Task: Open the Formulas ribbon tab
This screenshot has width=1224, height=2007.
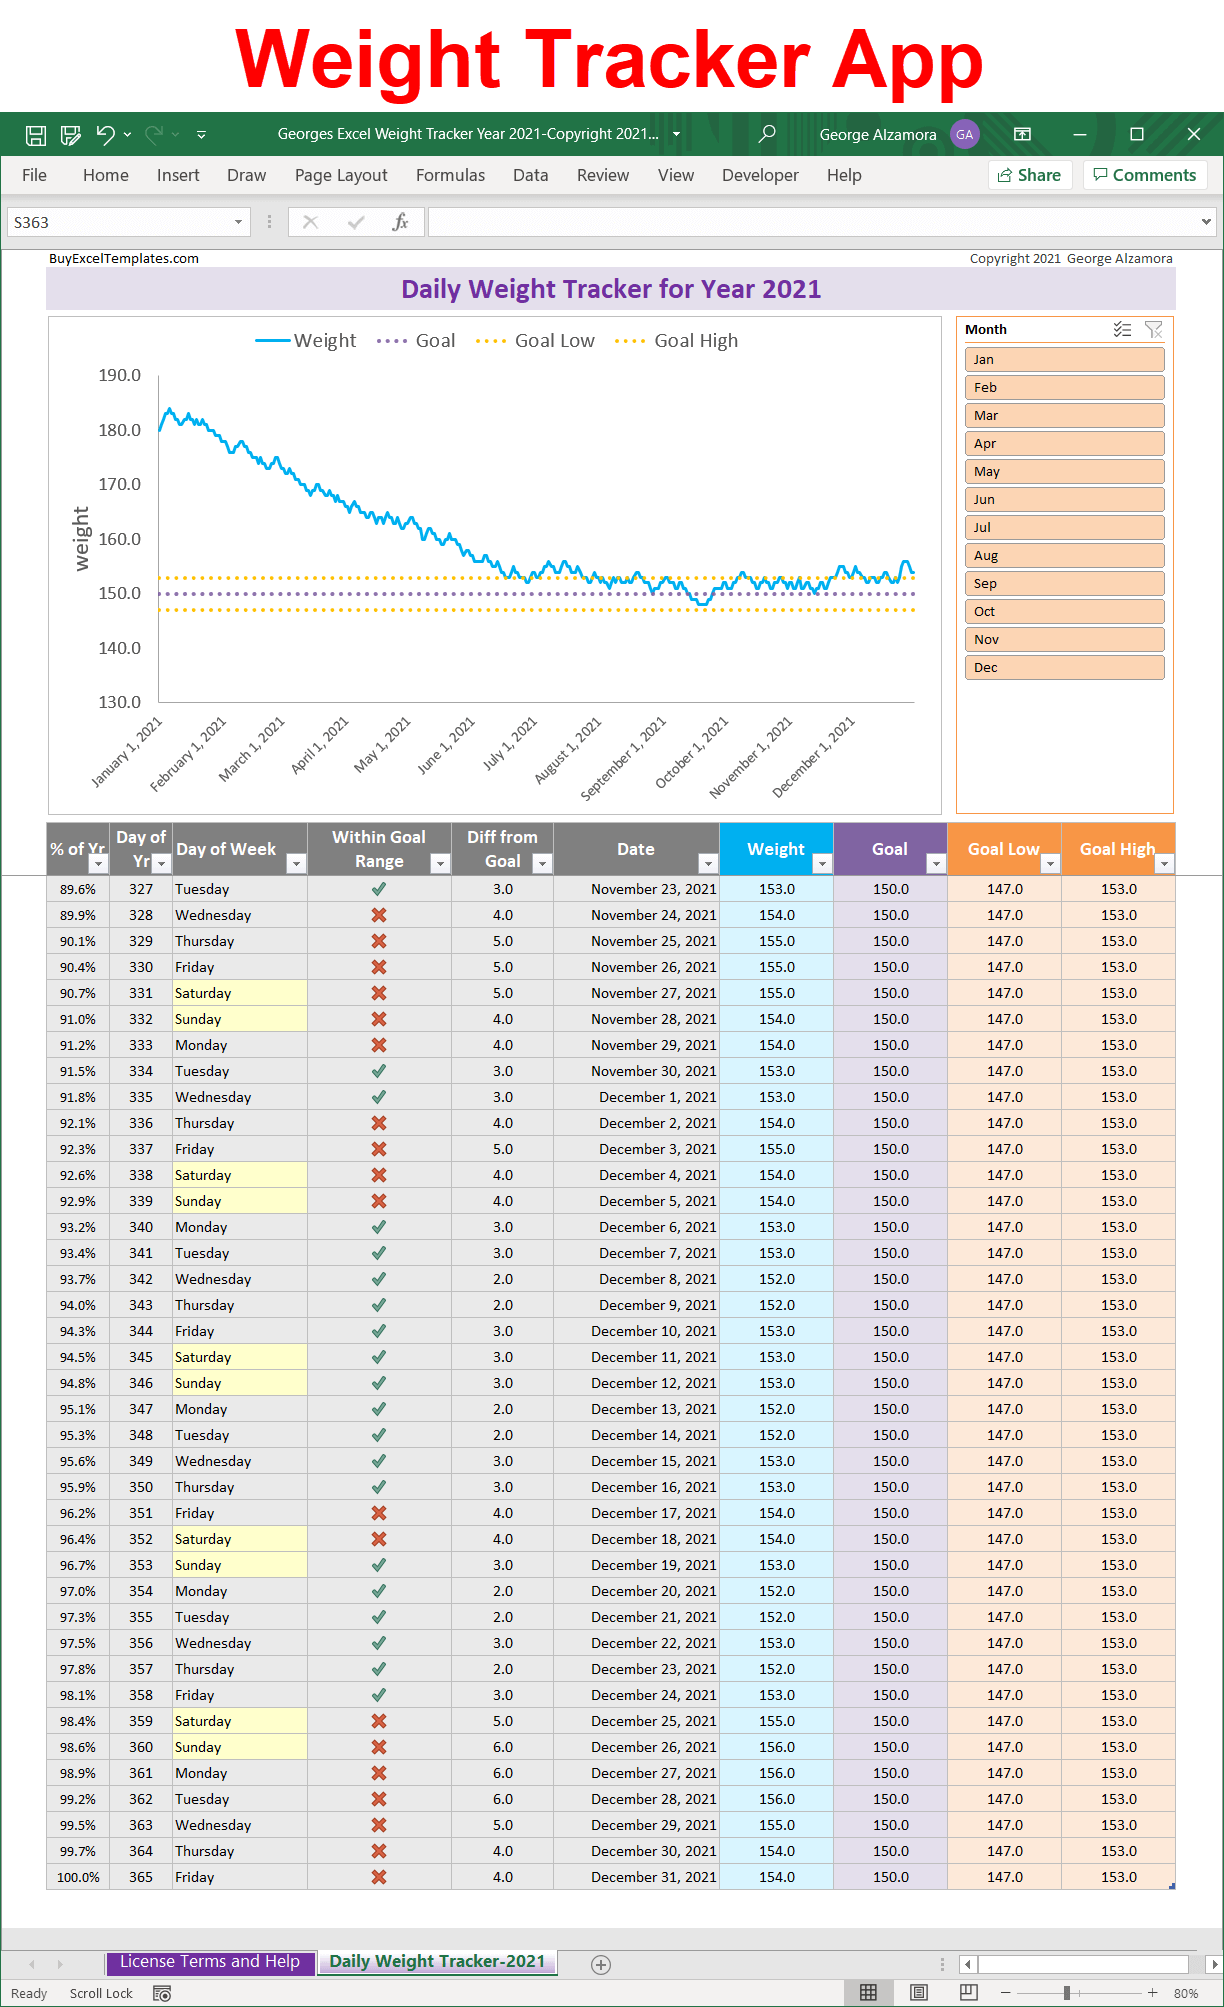Action: point(450,175)
